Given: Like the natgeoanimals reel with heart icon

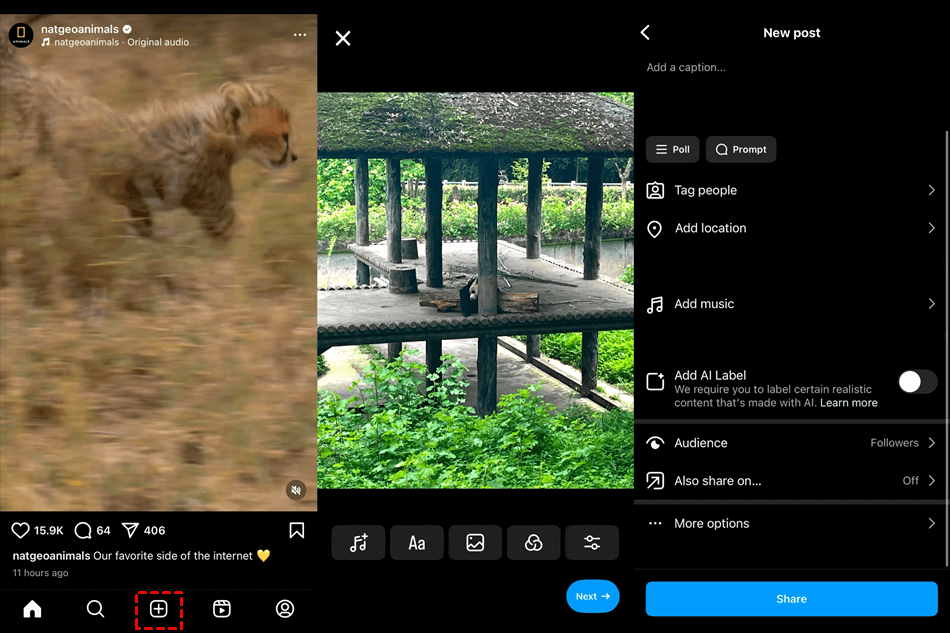Looking at the screenshot, I should 20,531.
